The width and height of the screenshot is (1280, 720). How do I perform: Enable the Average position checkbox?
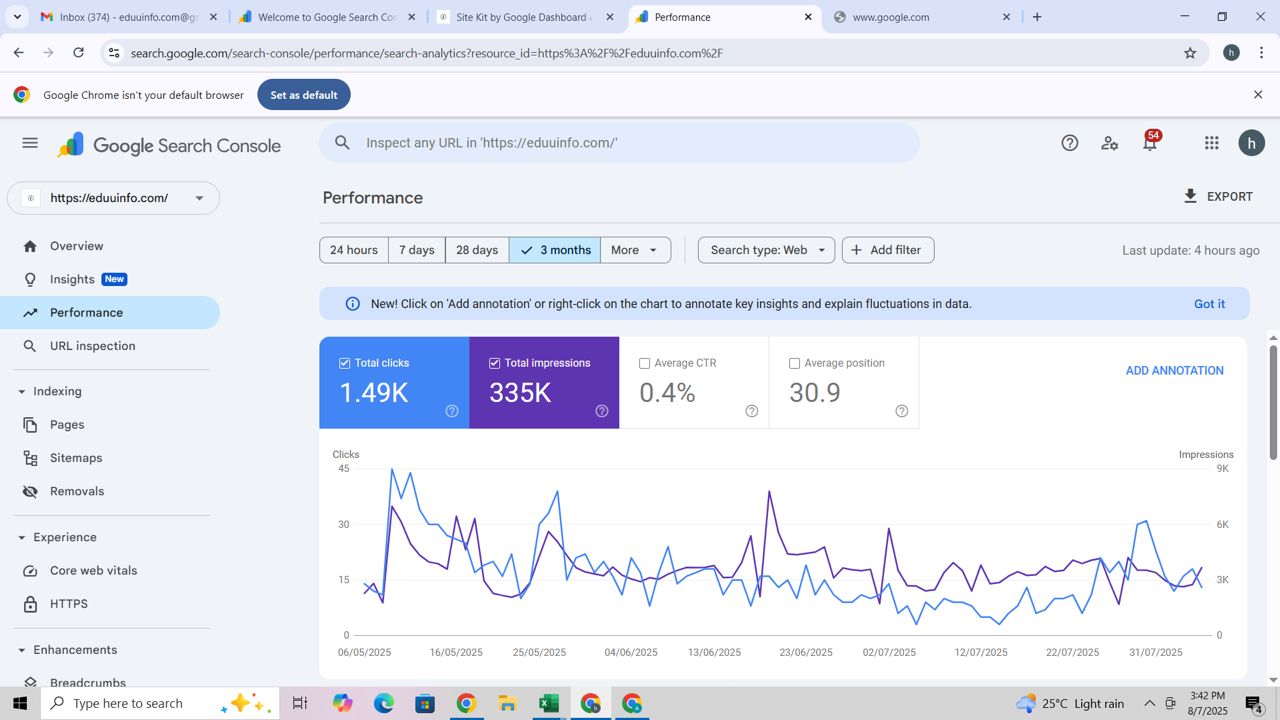pyautogui.click(x=795, y=363)
